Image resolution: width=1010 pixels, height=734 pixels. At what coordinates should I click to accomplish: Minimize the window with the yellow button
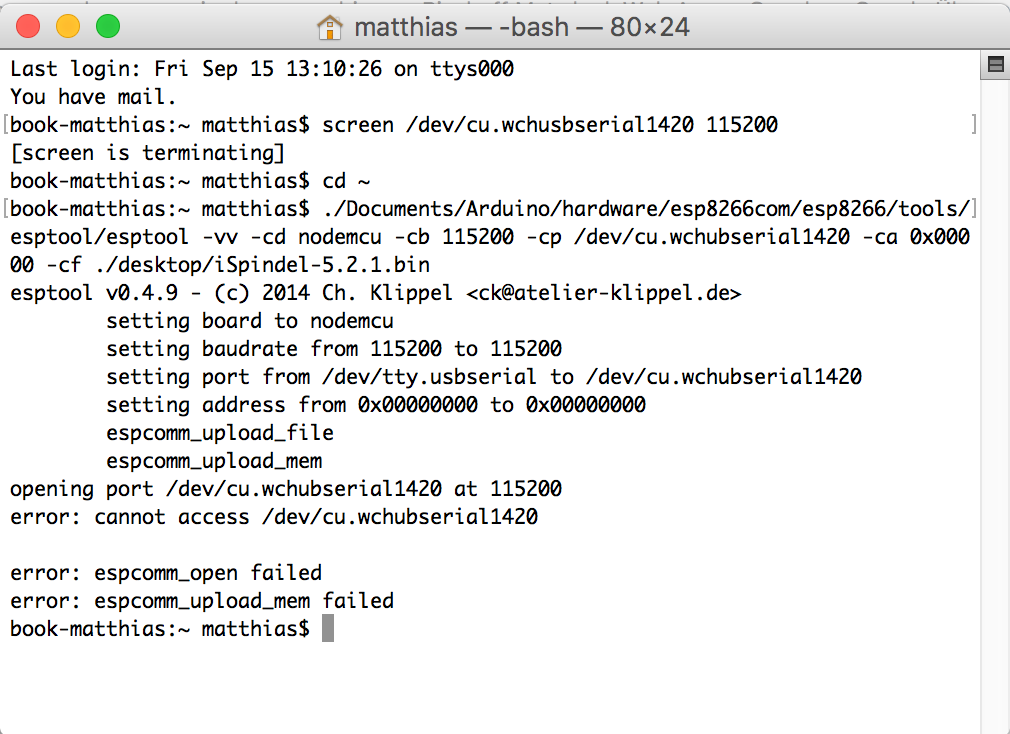coord(68,27)
